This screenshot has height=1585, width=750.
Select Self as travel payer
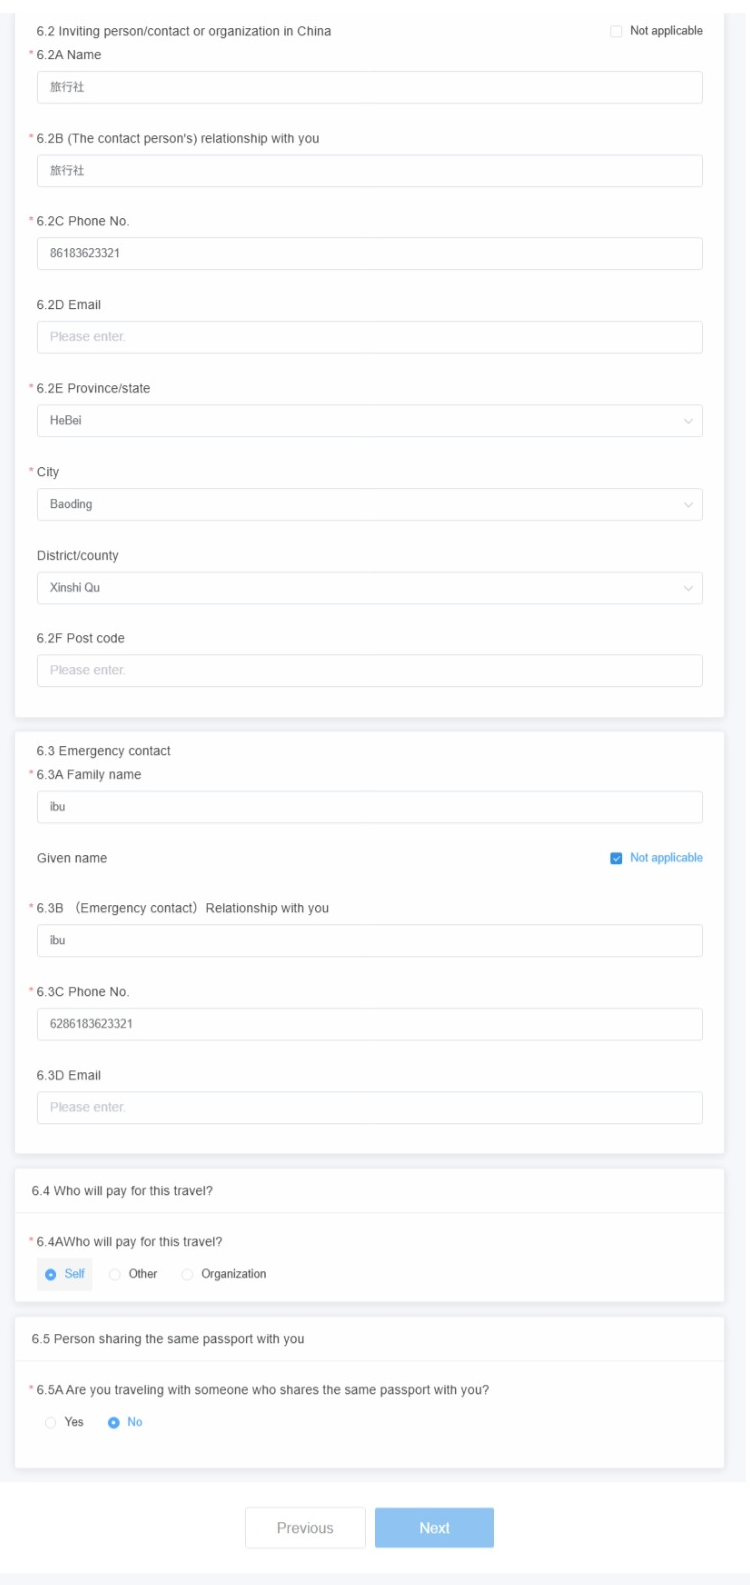tap(51, 1274)
